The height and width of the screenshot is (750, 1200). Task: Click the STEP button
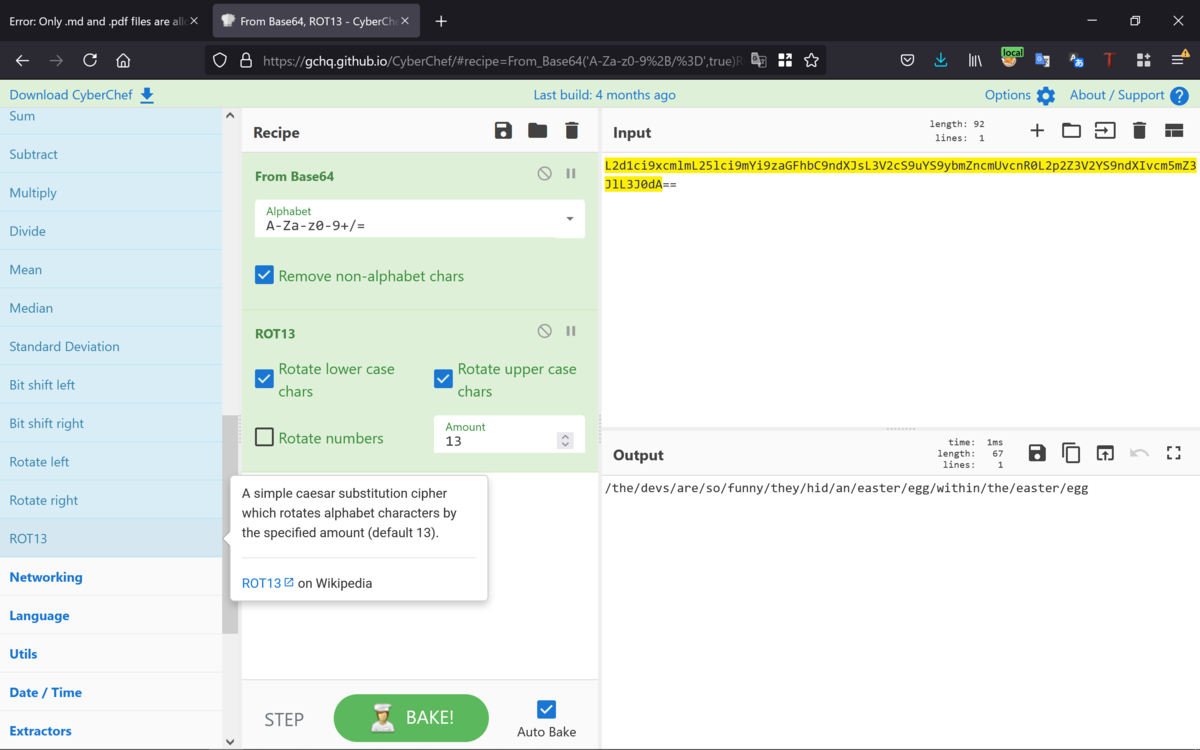pyautogui.click(x=284, y=719)
